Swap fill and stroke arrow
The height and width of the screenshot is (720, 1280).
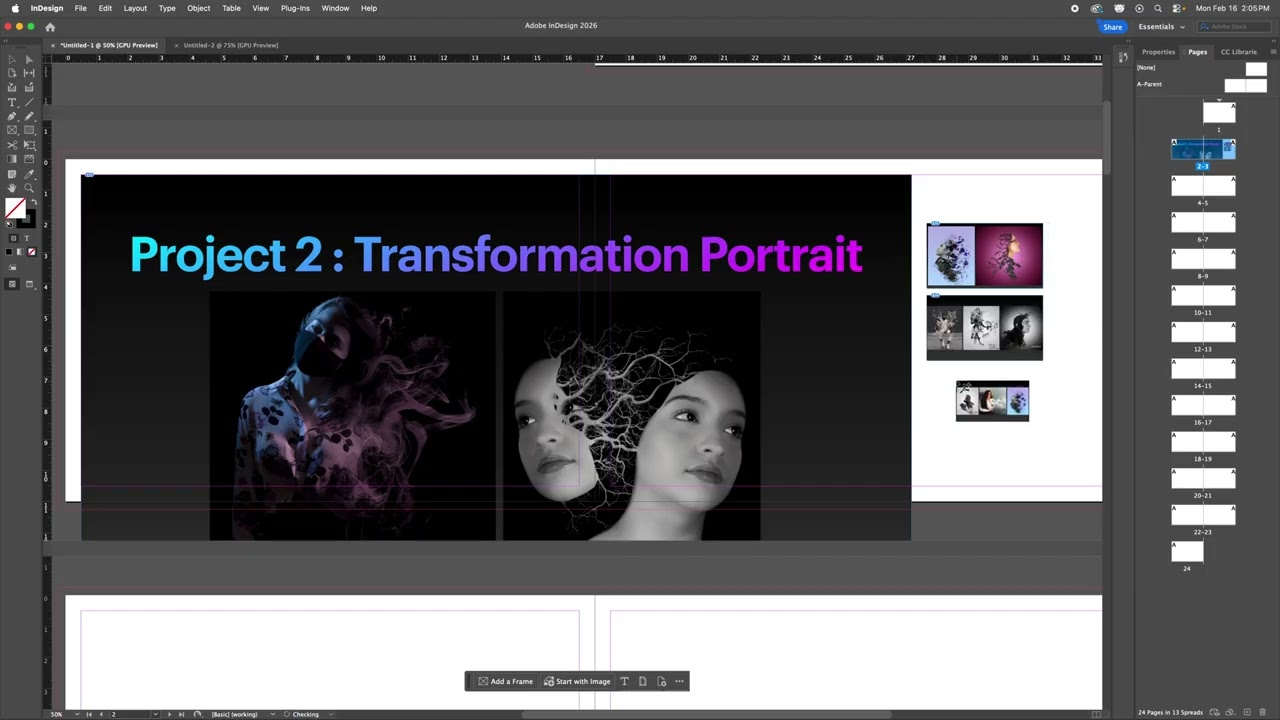[x=33, y=202]
